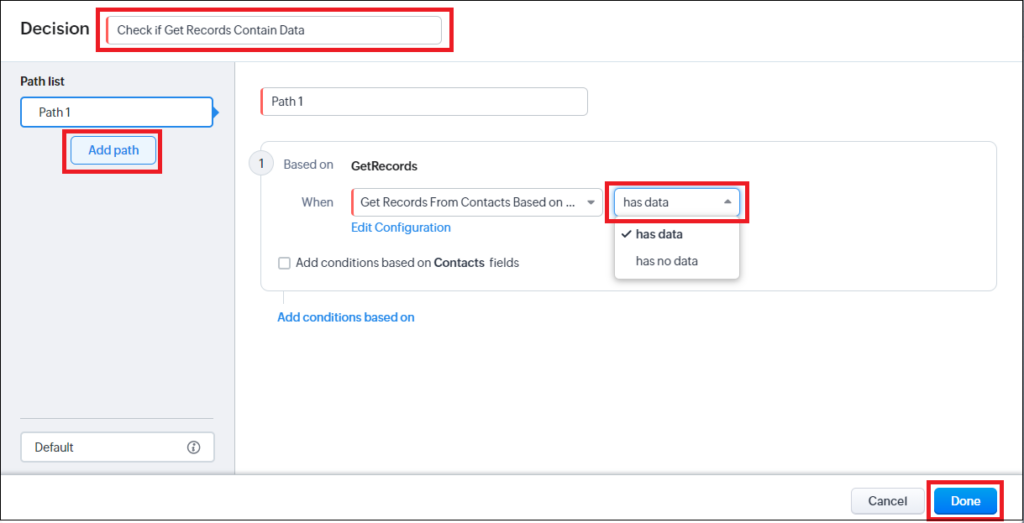
Task: Click the blue arrow pointer beside Path 1
Action: [x=216, y=112]
